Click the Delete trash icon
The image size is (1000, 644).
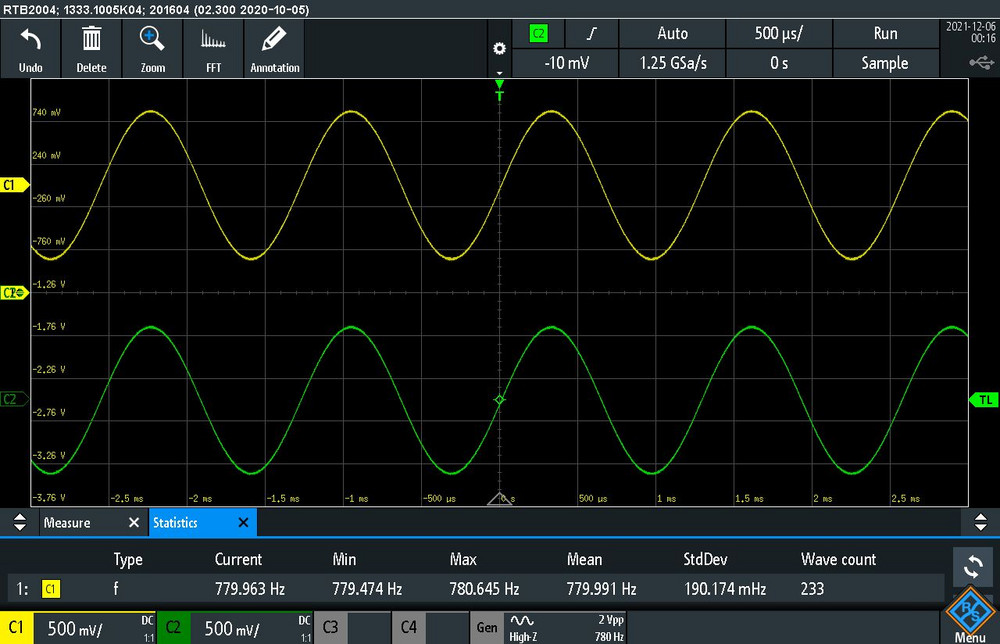[91, 48]
